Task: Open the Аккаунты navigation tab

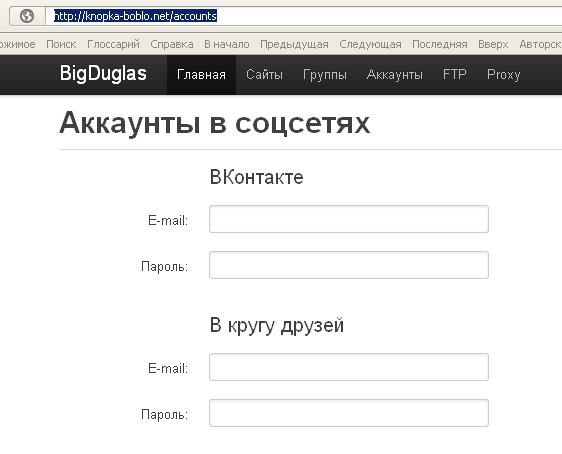Action: (395, 75)
